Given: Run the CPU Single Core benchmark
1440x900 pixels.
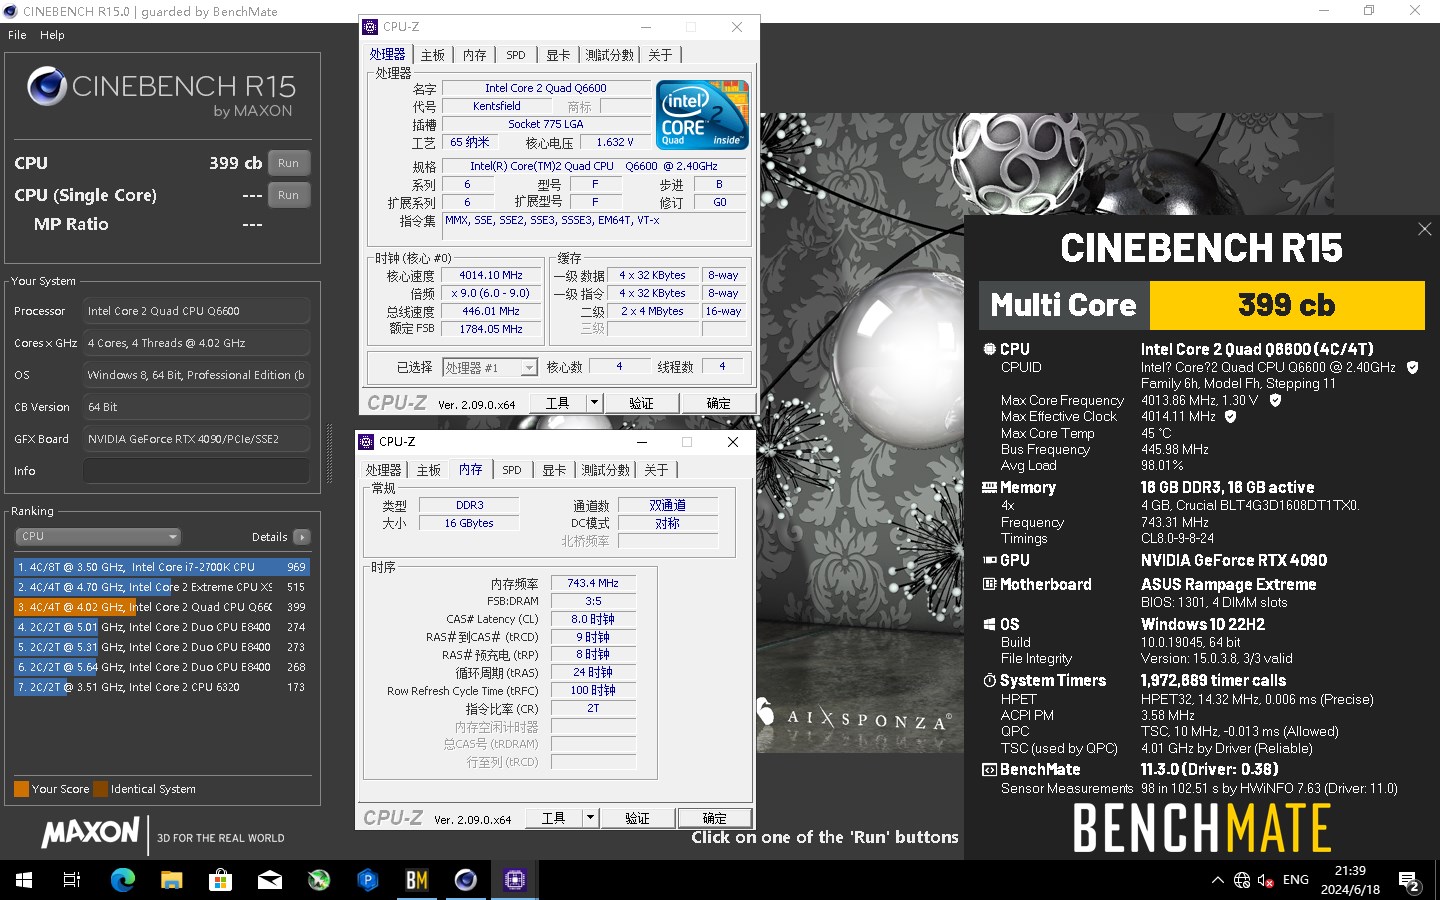Looking at the screenshot, I should point(288,195).
